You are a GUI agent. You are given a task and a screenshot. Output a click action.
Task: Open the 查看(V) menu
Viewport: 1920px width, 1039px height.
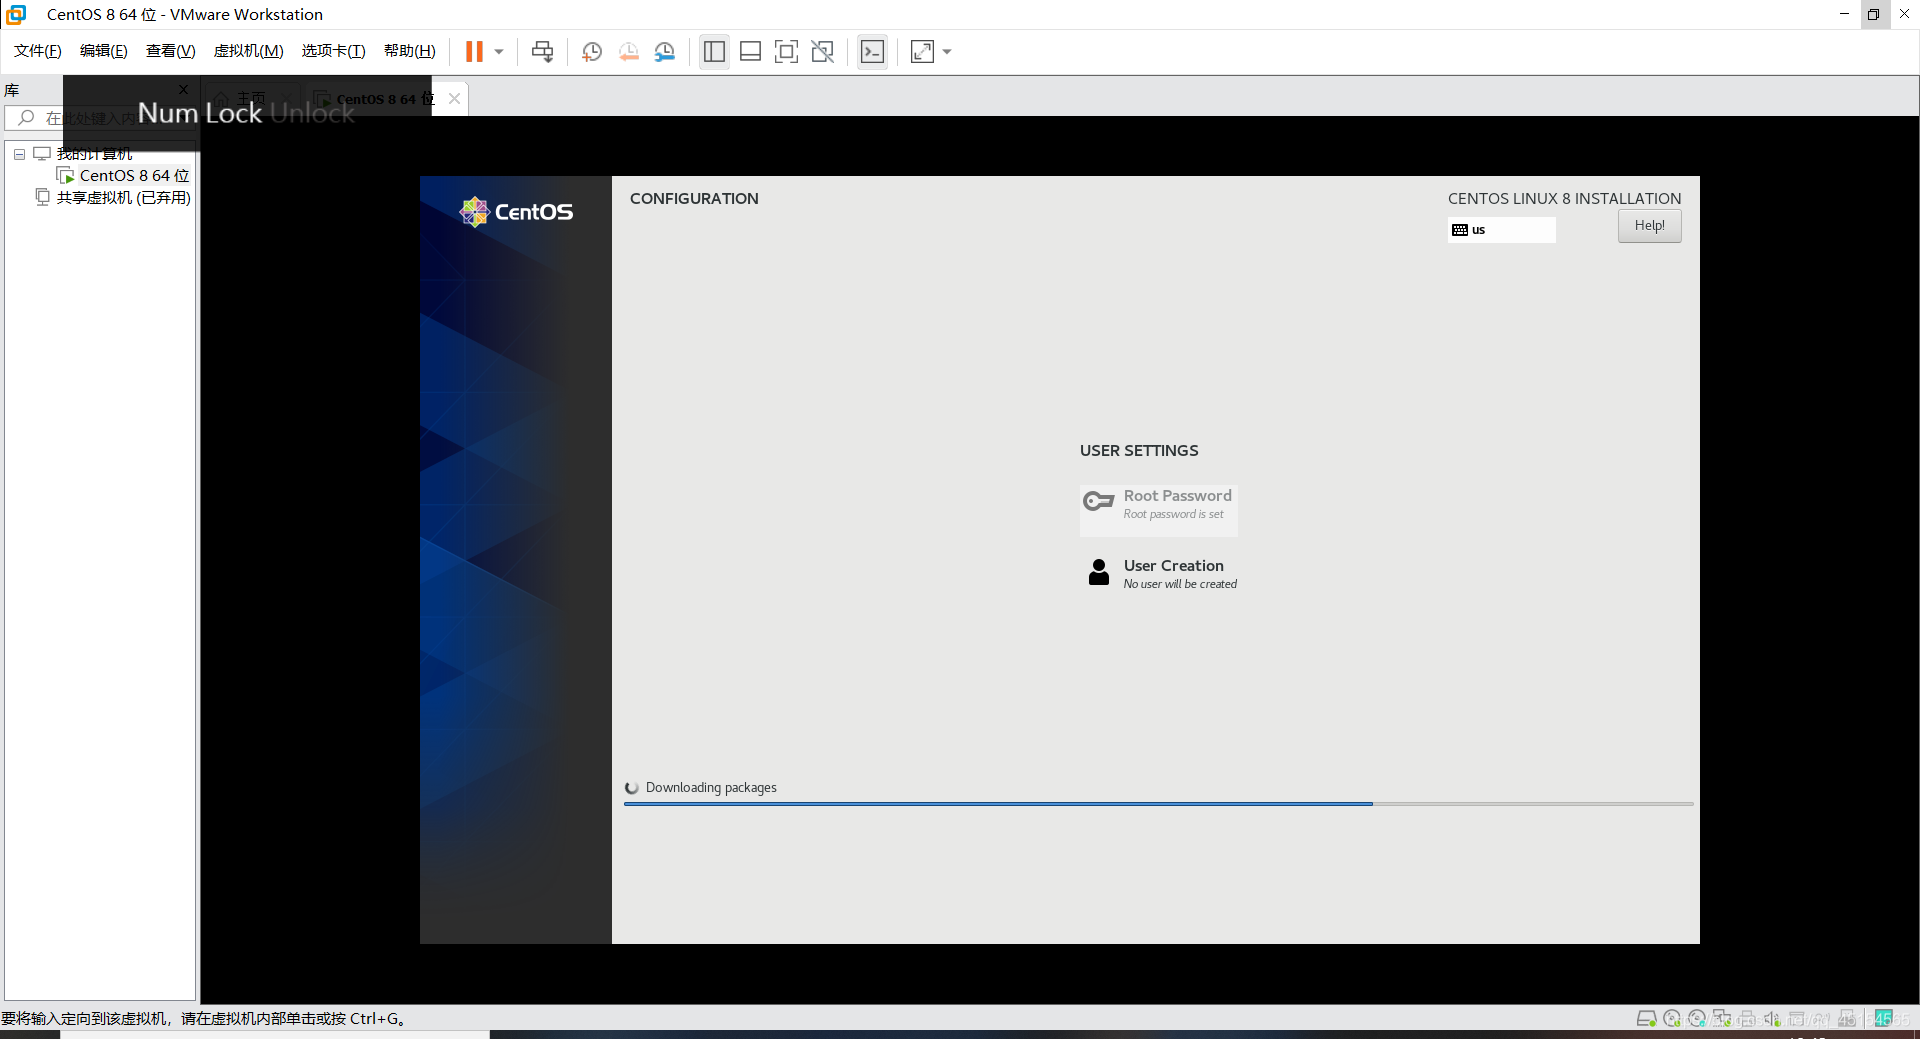[170, 51]
